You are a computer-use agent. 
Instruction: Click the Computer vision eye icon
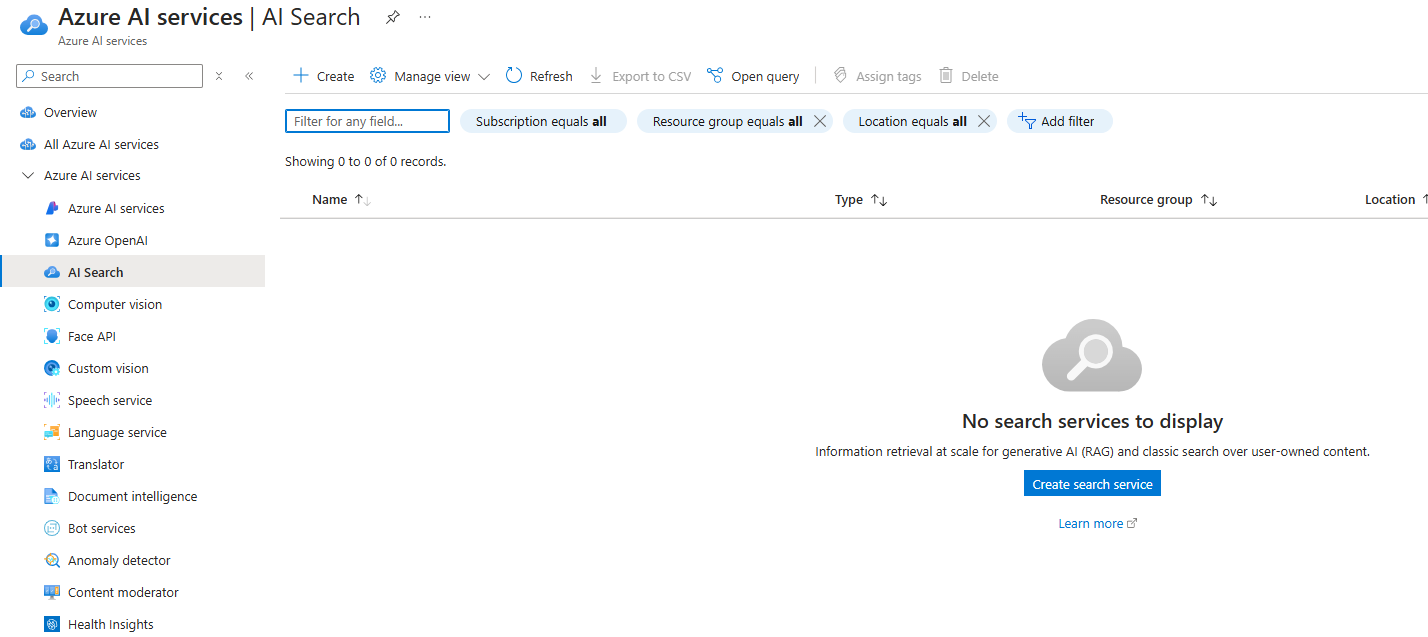(52, 305)
